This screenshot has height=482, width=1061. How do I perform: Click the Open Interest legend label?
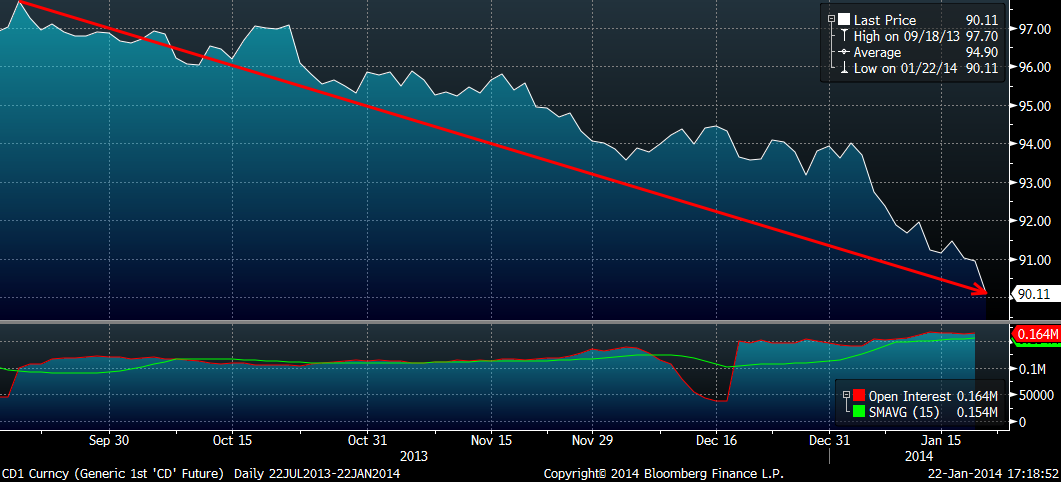[x=910, y=397]
